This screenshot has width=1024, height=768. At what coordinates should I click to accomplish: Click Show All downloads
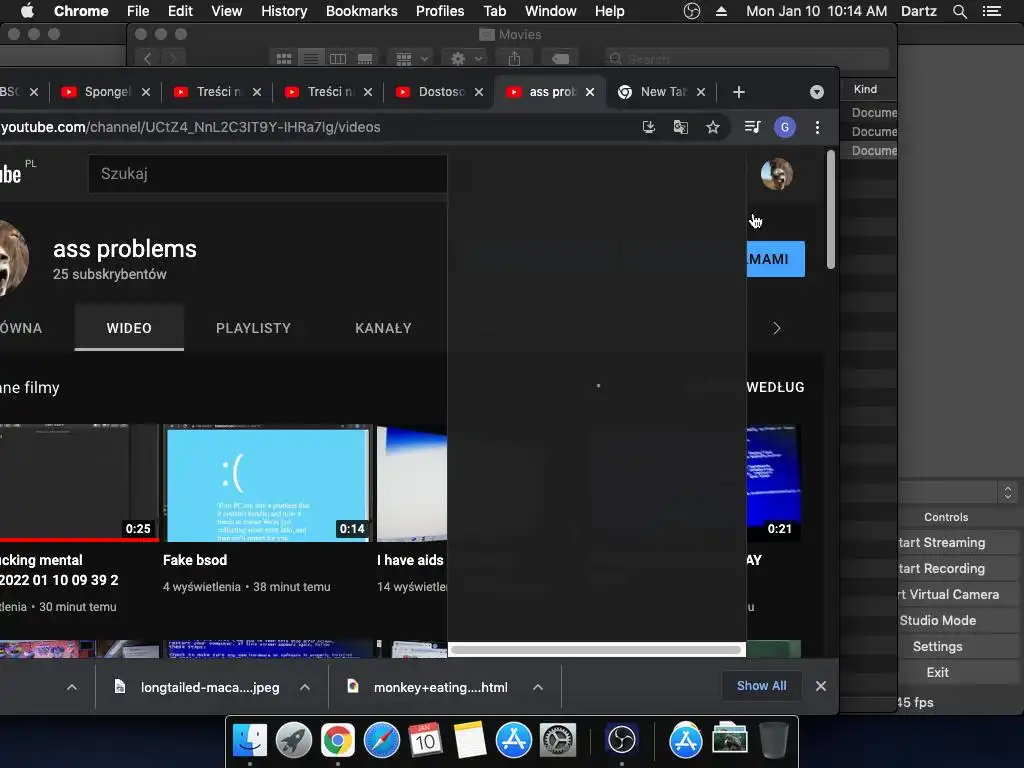pyautogui.click(x=761, y=686)
